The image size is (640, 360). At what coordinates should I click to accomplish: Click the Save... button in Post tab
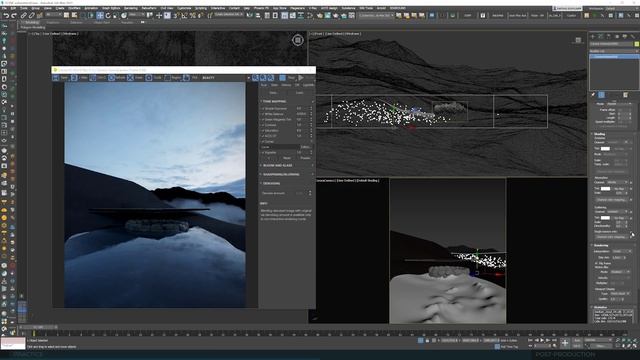tap(273, 93)
